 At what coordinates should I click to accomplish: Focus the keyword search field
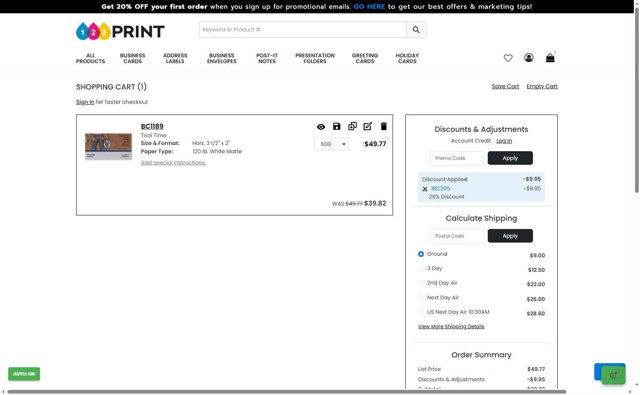303,29
